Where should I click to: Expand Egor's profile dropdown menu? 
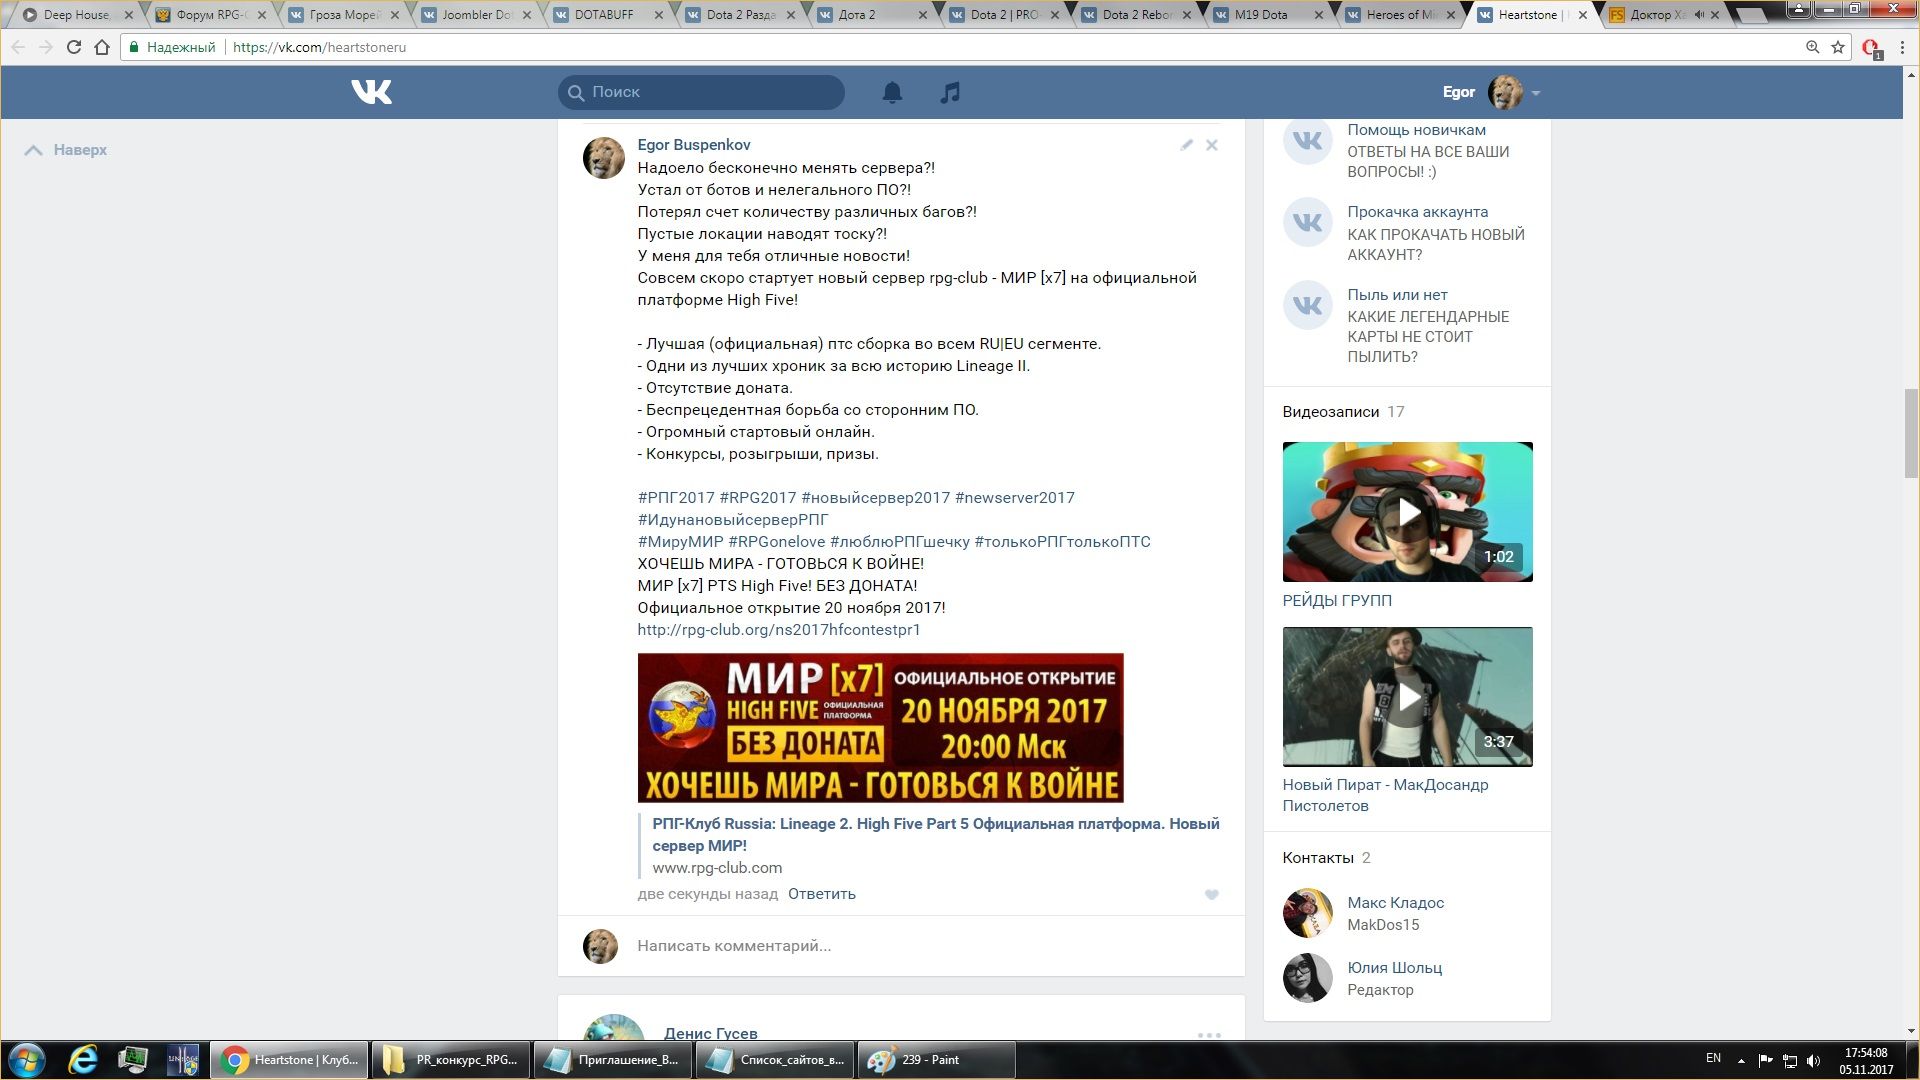click(x=1535, y=93)
